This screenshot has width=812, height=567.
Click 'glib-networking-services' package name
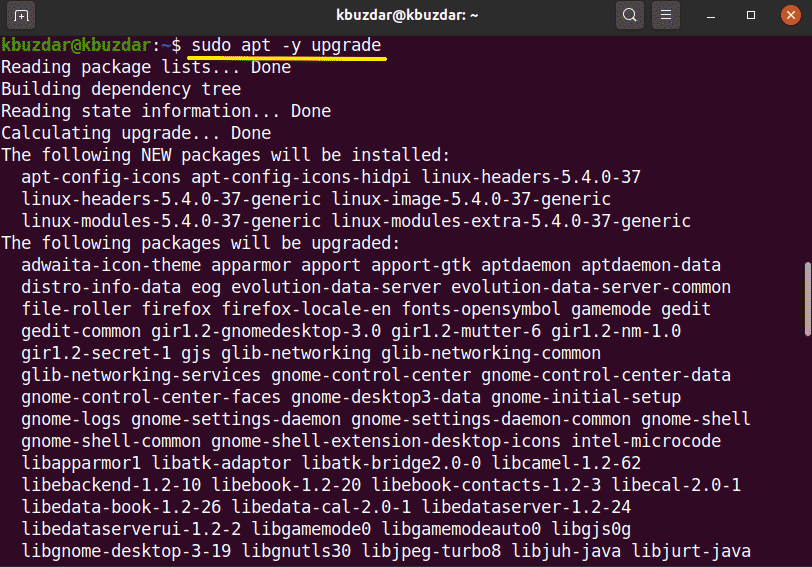141,375
